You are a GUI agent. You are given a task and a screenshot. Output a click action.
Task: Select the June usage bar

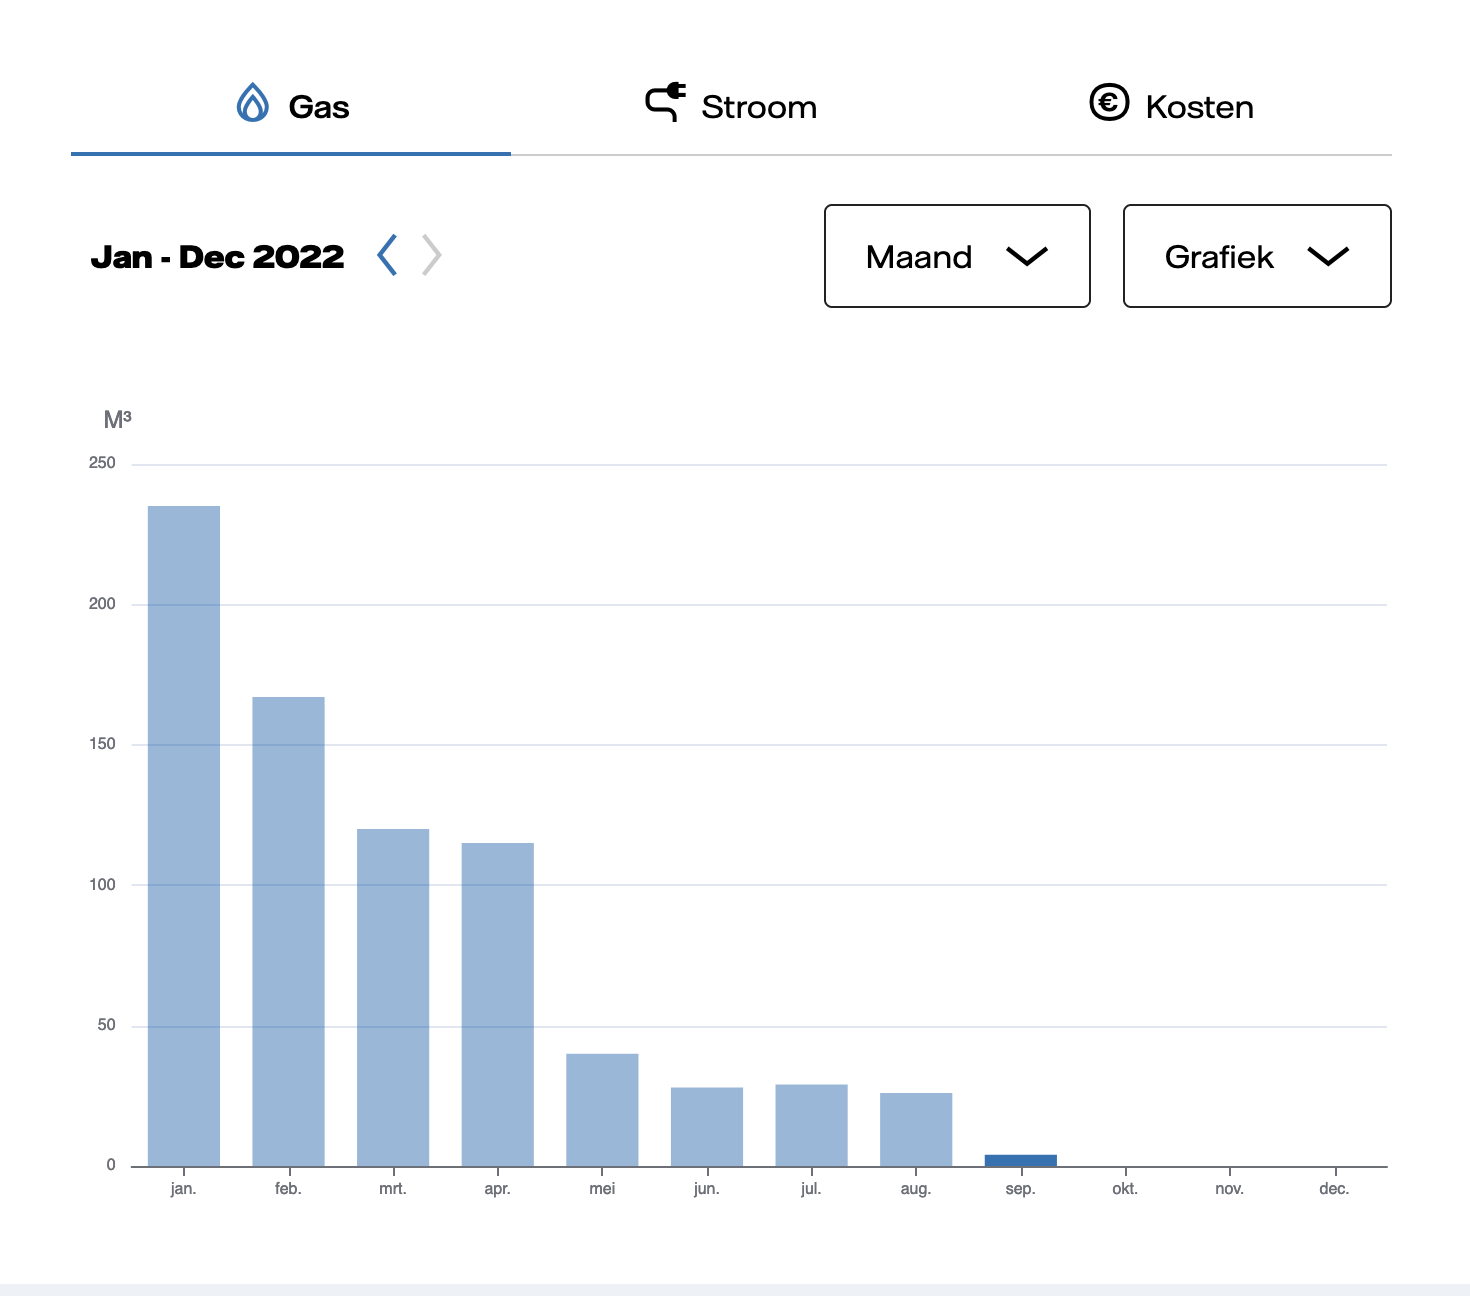pyautogui.click(x=707, y=1126)
